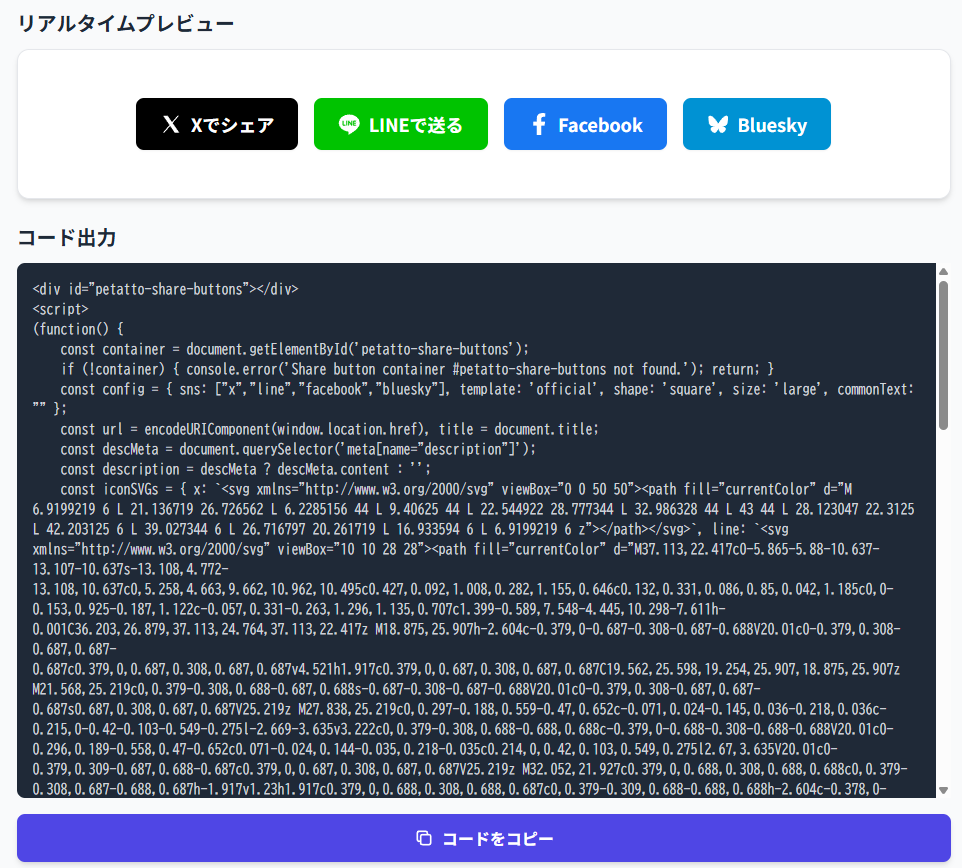Click the <script> tag line in code

tap(60, 309)
